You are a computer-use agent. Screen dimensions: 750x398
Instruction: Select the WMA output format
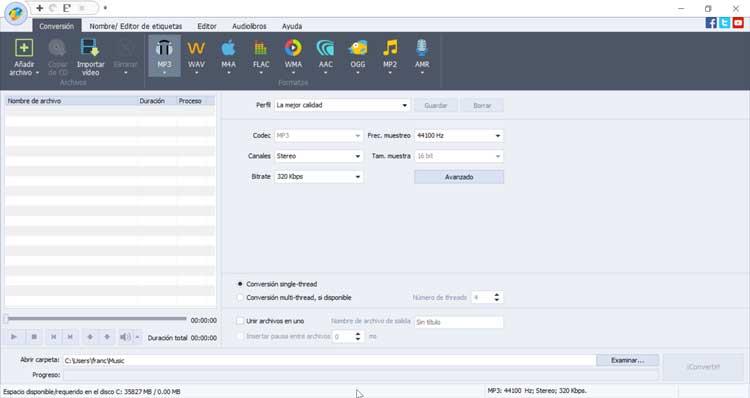[x=293, y=55]
